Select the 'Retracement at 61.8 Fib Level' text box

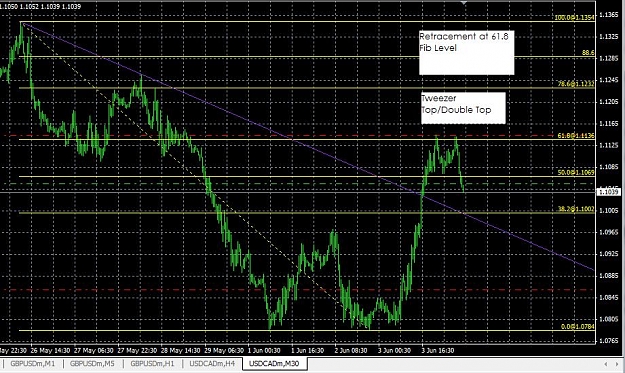click(466, 53)
